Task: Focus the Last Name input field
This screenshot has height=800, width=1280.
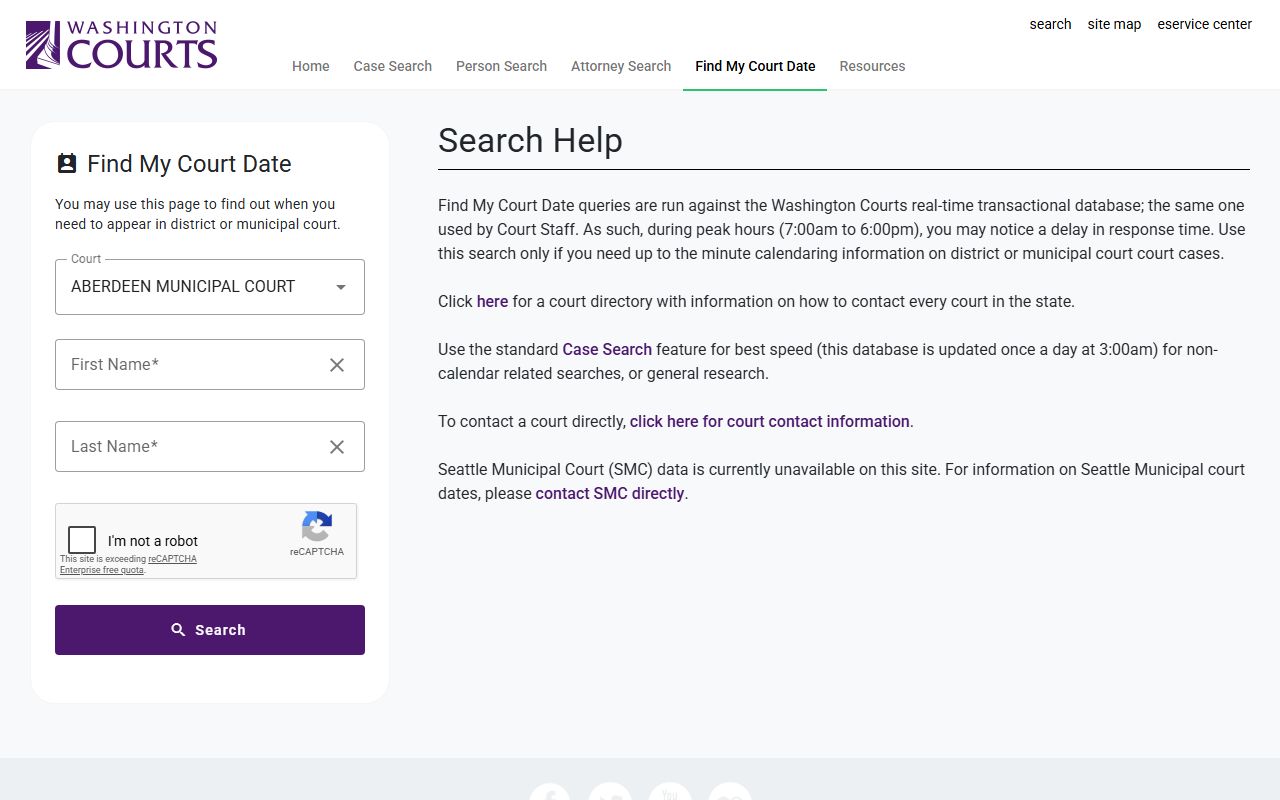Action: (210, 447)
